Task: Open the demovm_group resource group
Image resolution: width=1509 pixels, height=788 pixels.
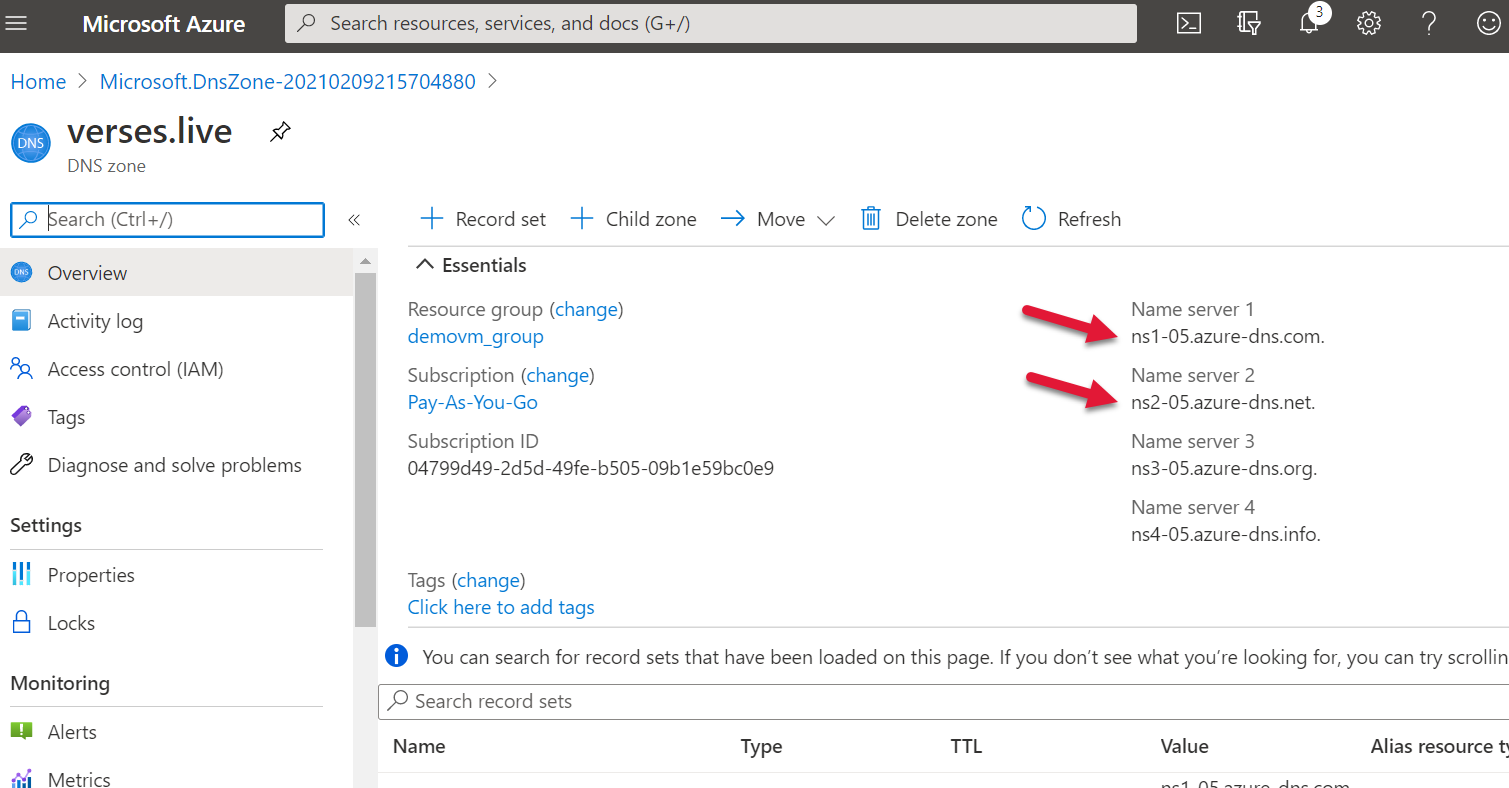Action: click(x=475, y=336)
